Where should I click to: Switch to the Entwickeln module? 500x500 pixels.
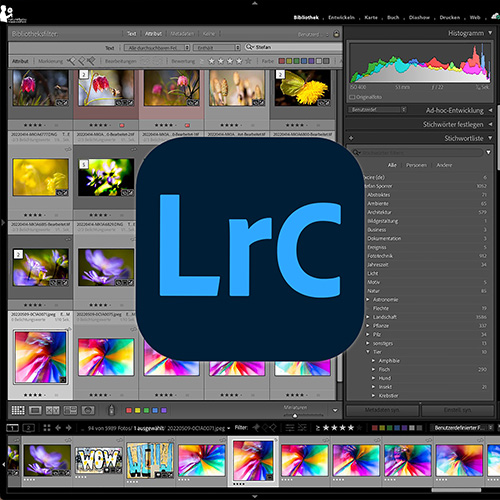point(341,17)
